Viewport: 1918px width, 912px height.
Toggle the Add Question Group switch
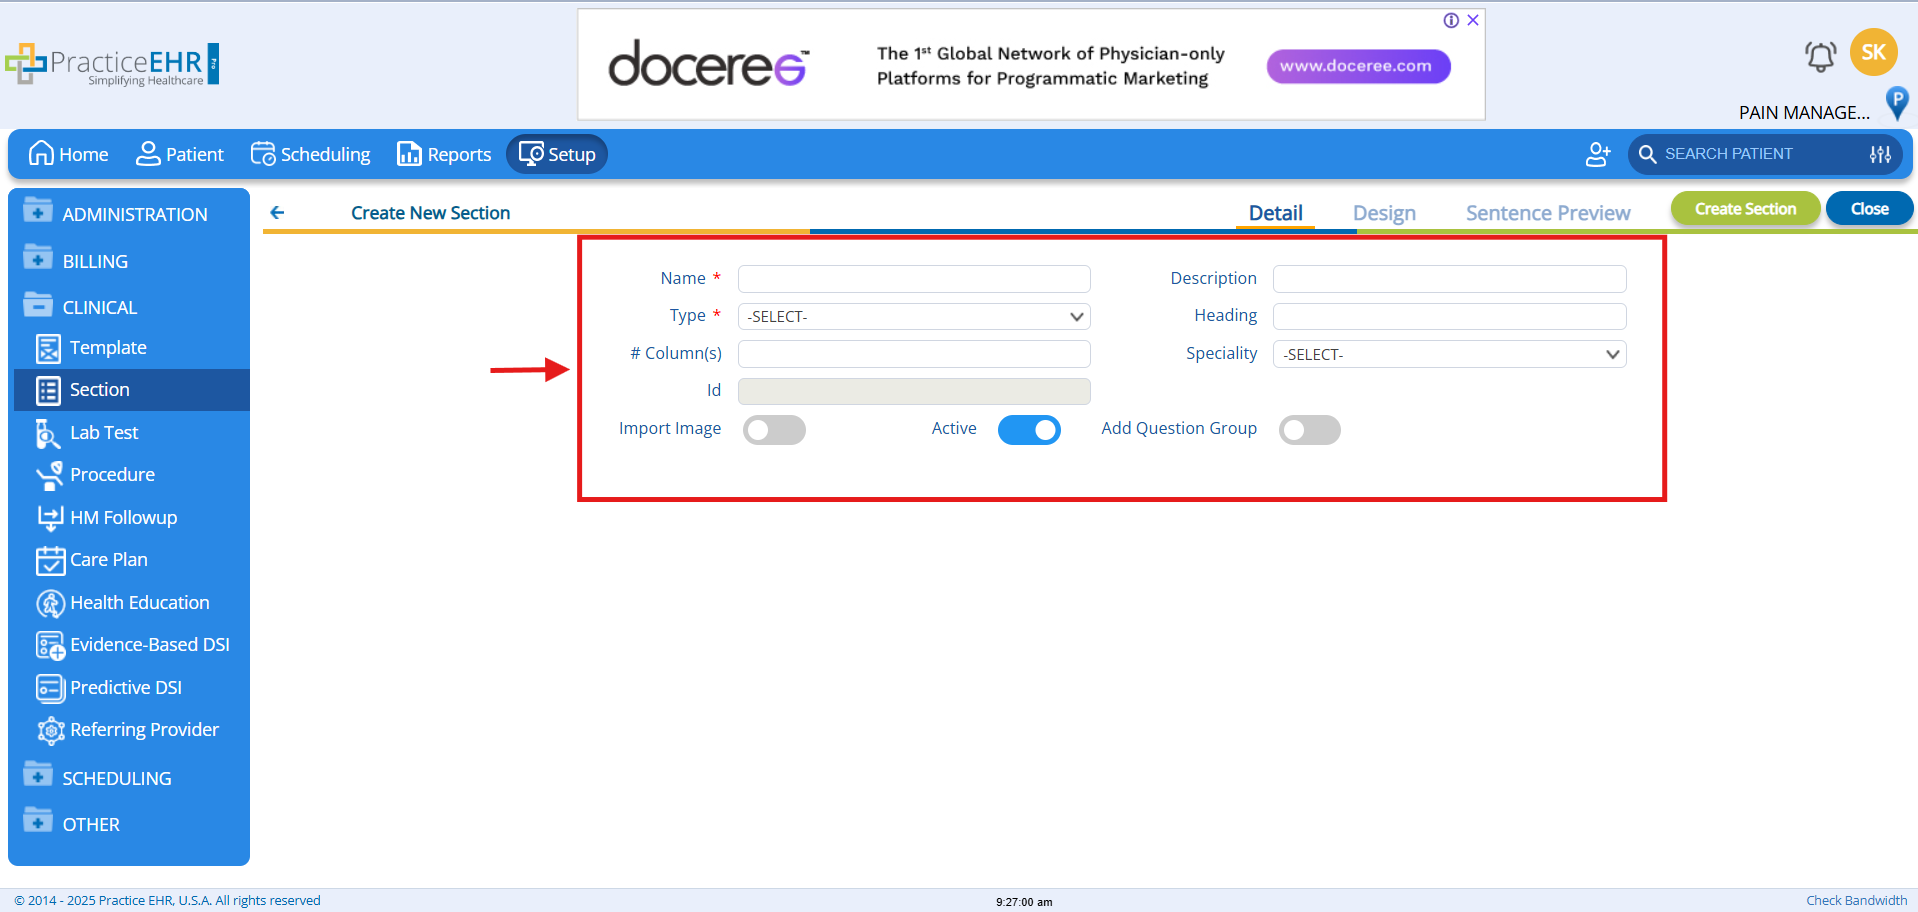(x=1309, y=430)
